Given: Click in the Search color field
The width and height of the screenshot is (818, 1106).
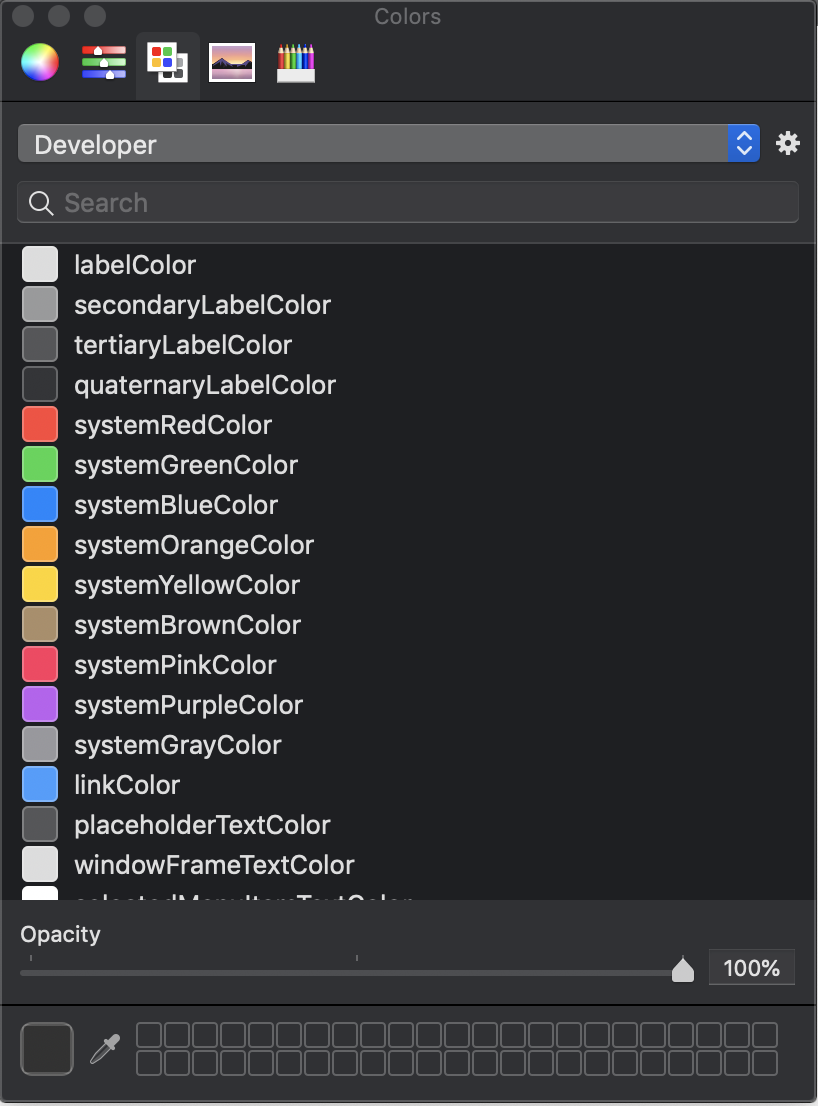Looking at the screenshot, I should point(420,203).
